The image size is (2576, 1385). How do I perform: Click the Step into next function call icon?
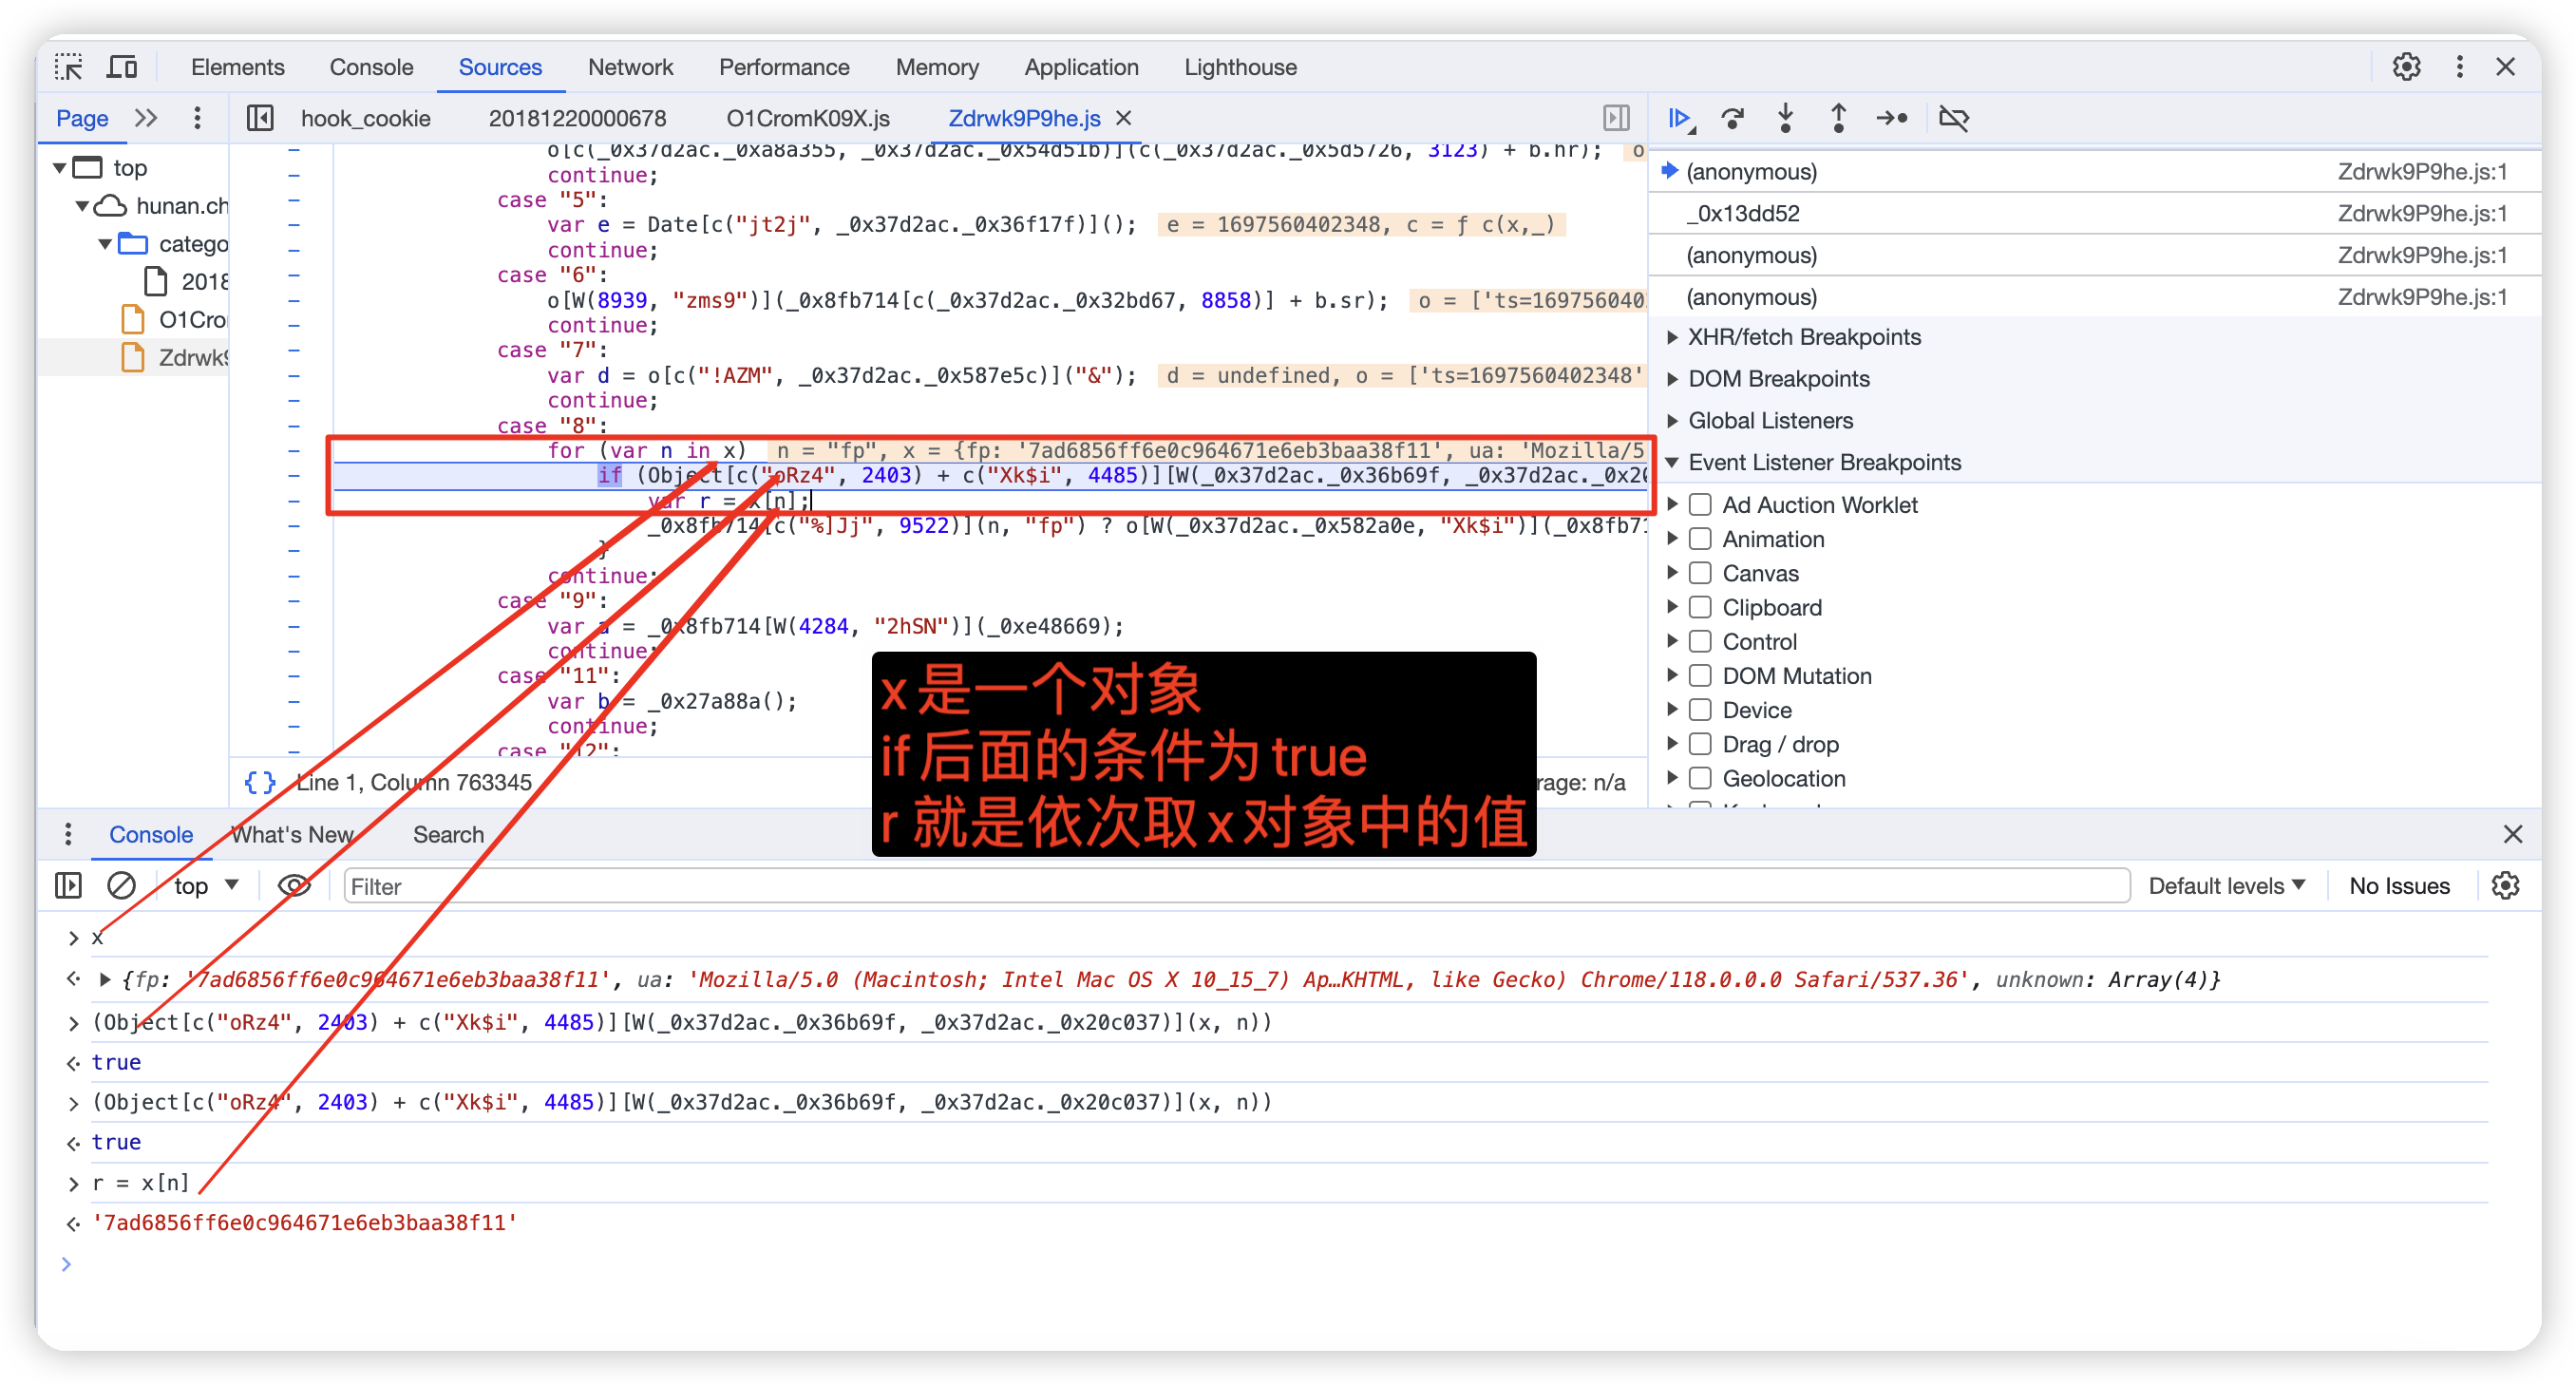click(1786, 118)
